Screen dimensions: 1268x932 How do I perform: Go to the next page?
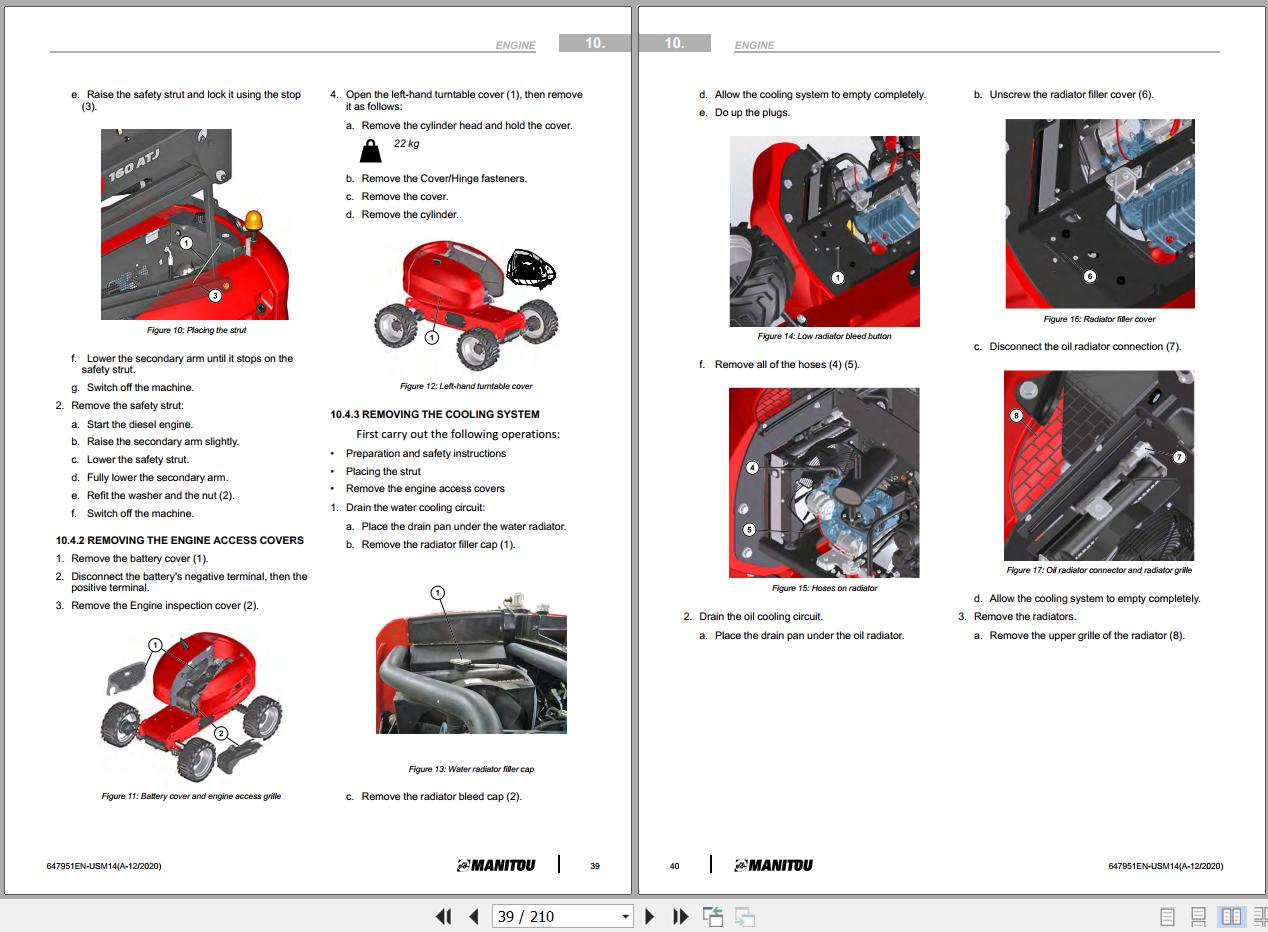[x=650, y=916]
